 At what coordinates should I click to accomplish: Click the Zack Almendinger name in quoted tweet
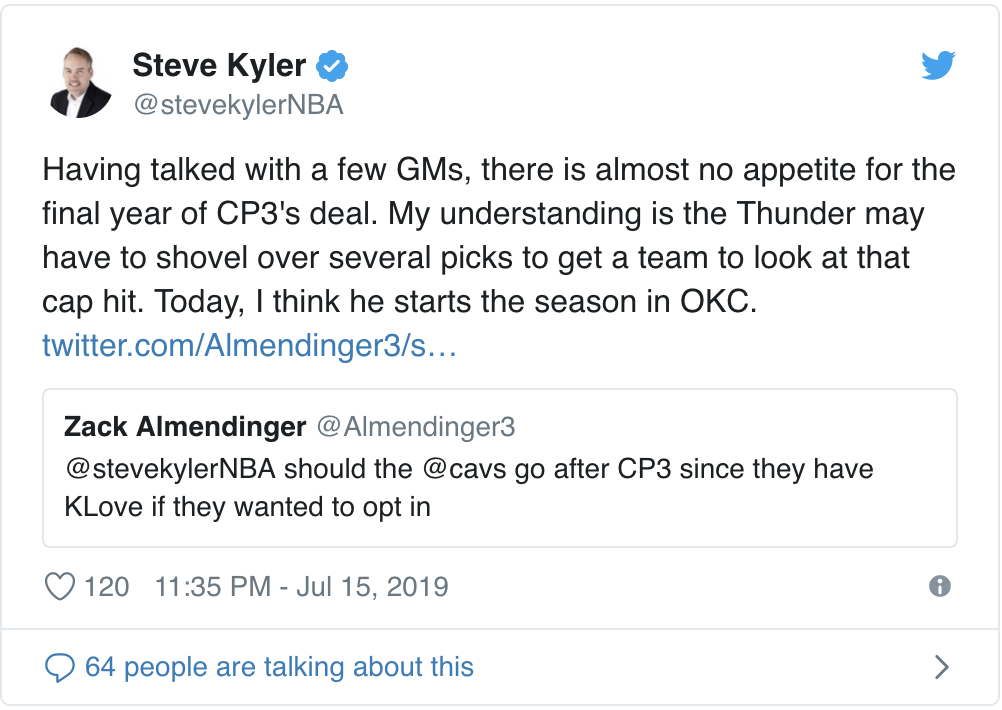click(x=184, y=427)
